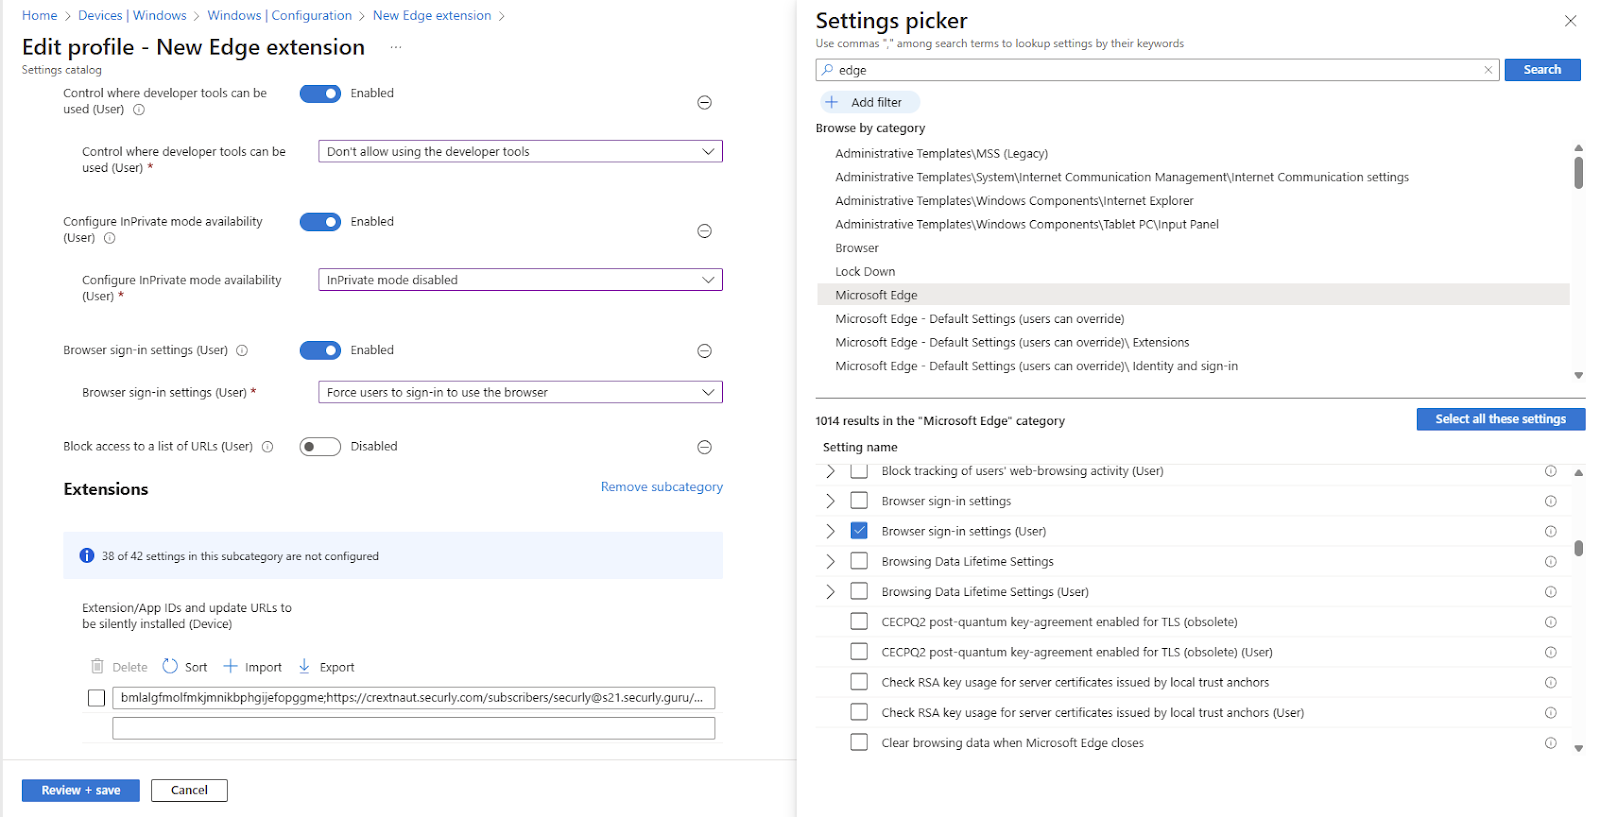Remove the developer tools setting with its minus icon
The image size is (1600, 817).
point(704,103)
